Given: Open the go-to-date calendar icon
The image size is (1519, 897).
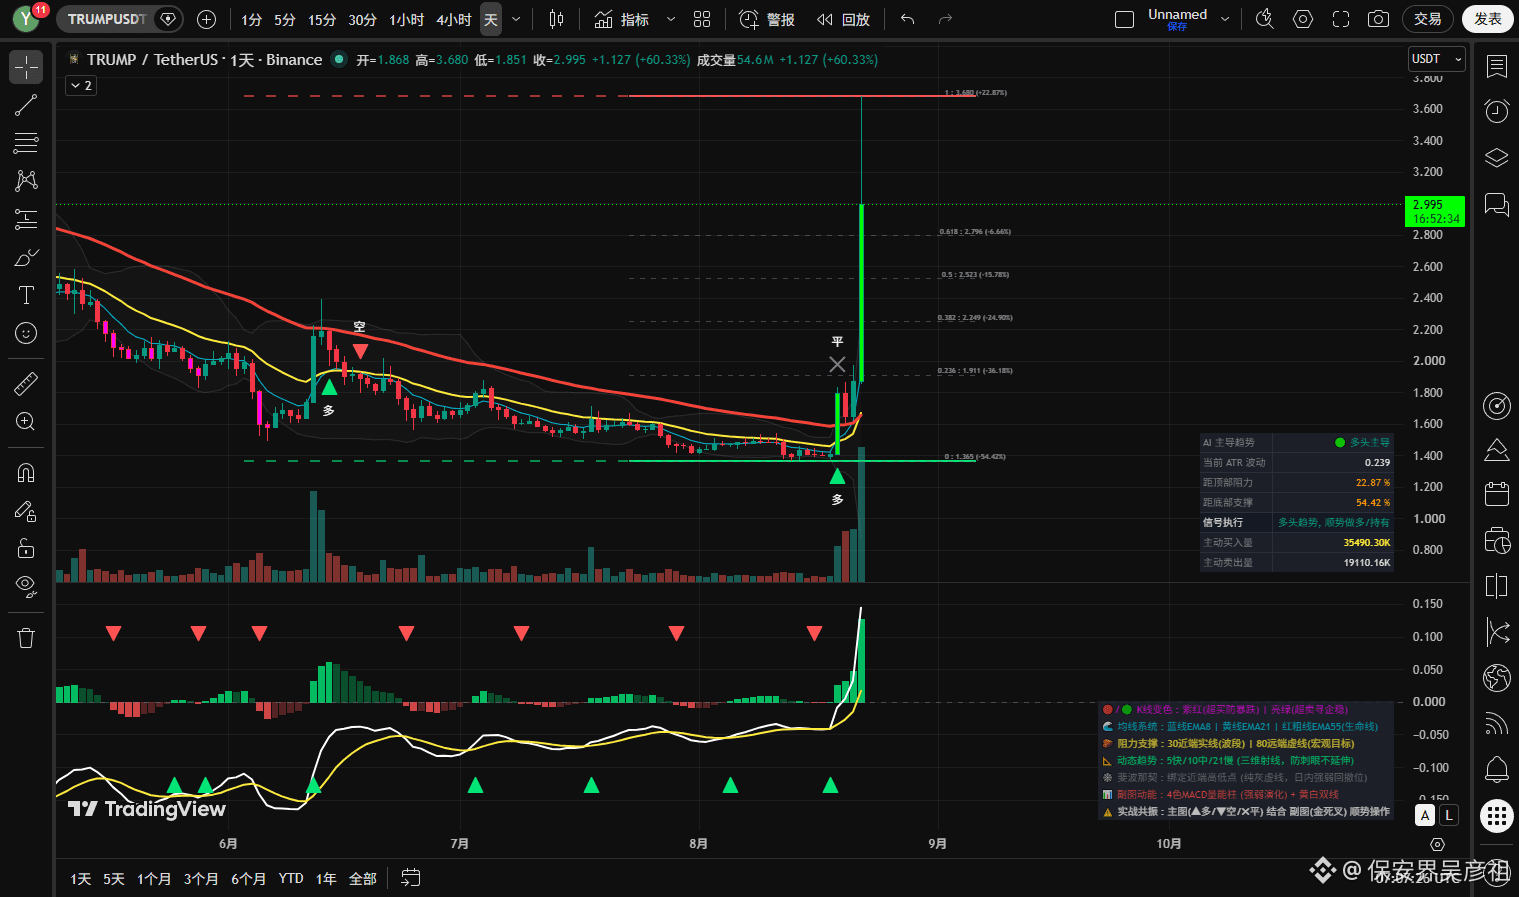Looking at the screenshot, I should [410, 878].
